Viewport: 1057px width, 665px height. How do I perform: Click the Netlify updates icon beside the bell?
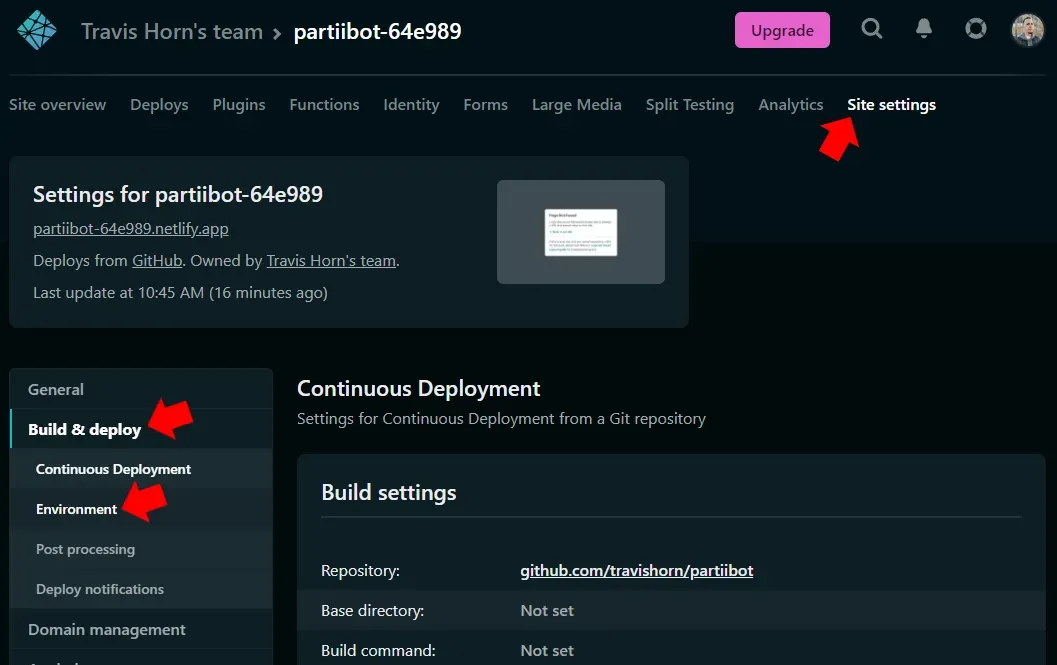click(975, 29)
